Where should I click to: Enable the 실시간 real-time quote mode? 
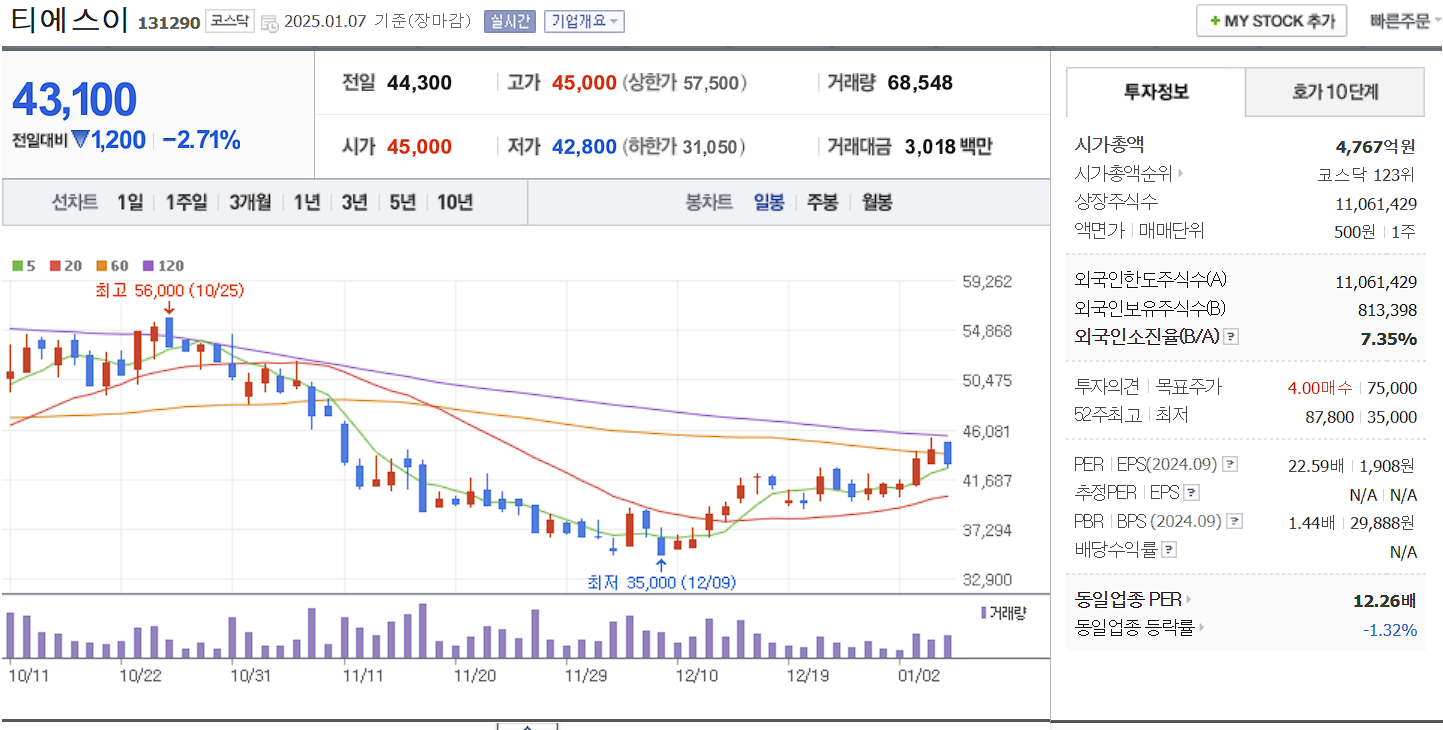point(509,21)
